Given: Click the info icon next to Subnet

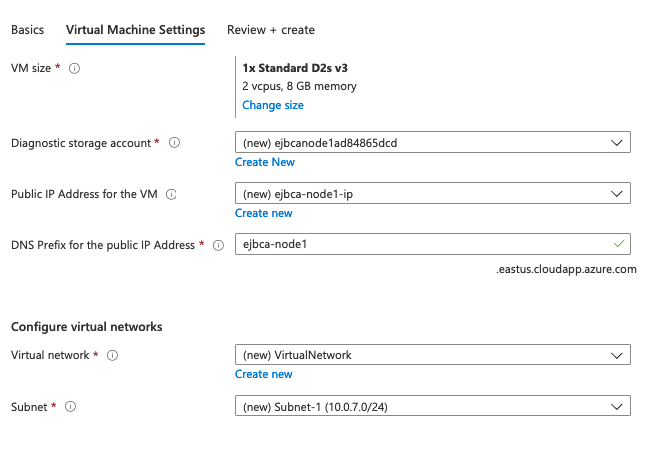Looking at the screenshot, I should point(70,406).
